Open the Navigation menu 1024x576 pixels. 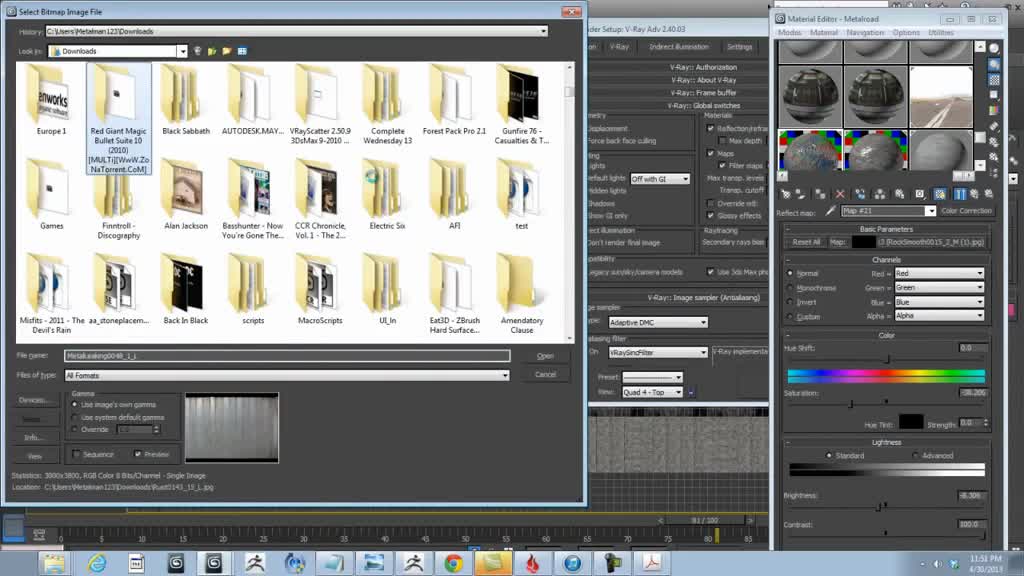(865, 33)
